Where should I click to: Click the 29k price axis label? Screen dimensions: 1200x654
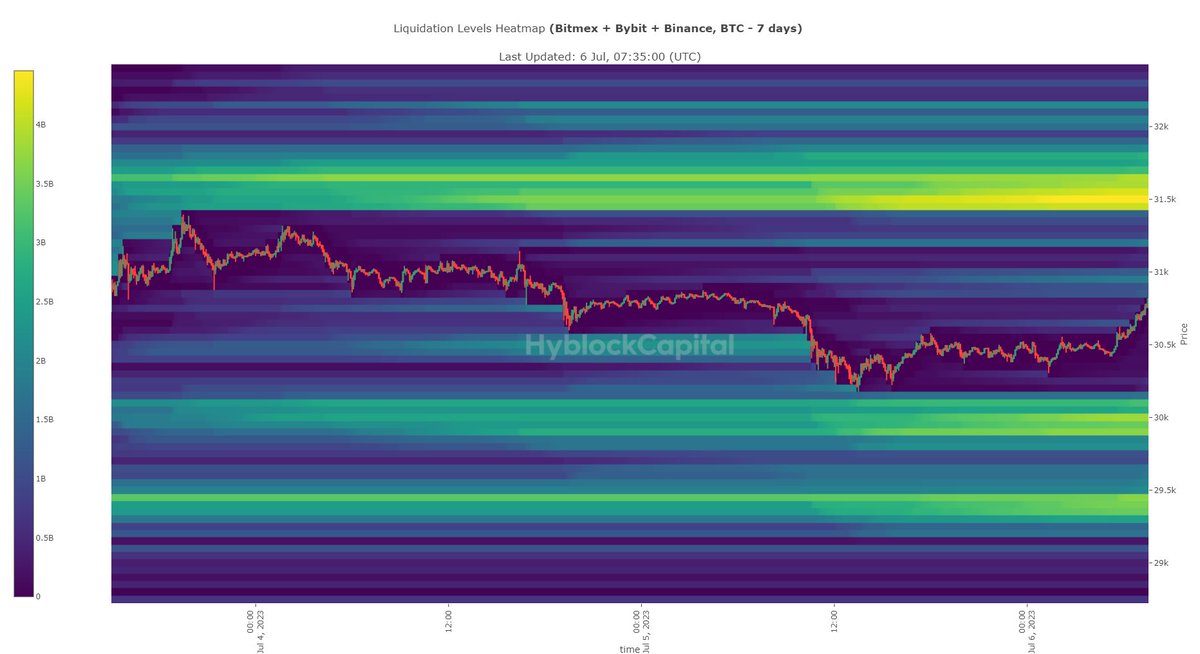(1161, 564)
